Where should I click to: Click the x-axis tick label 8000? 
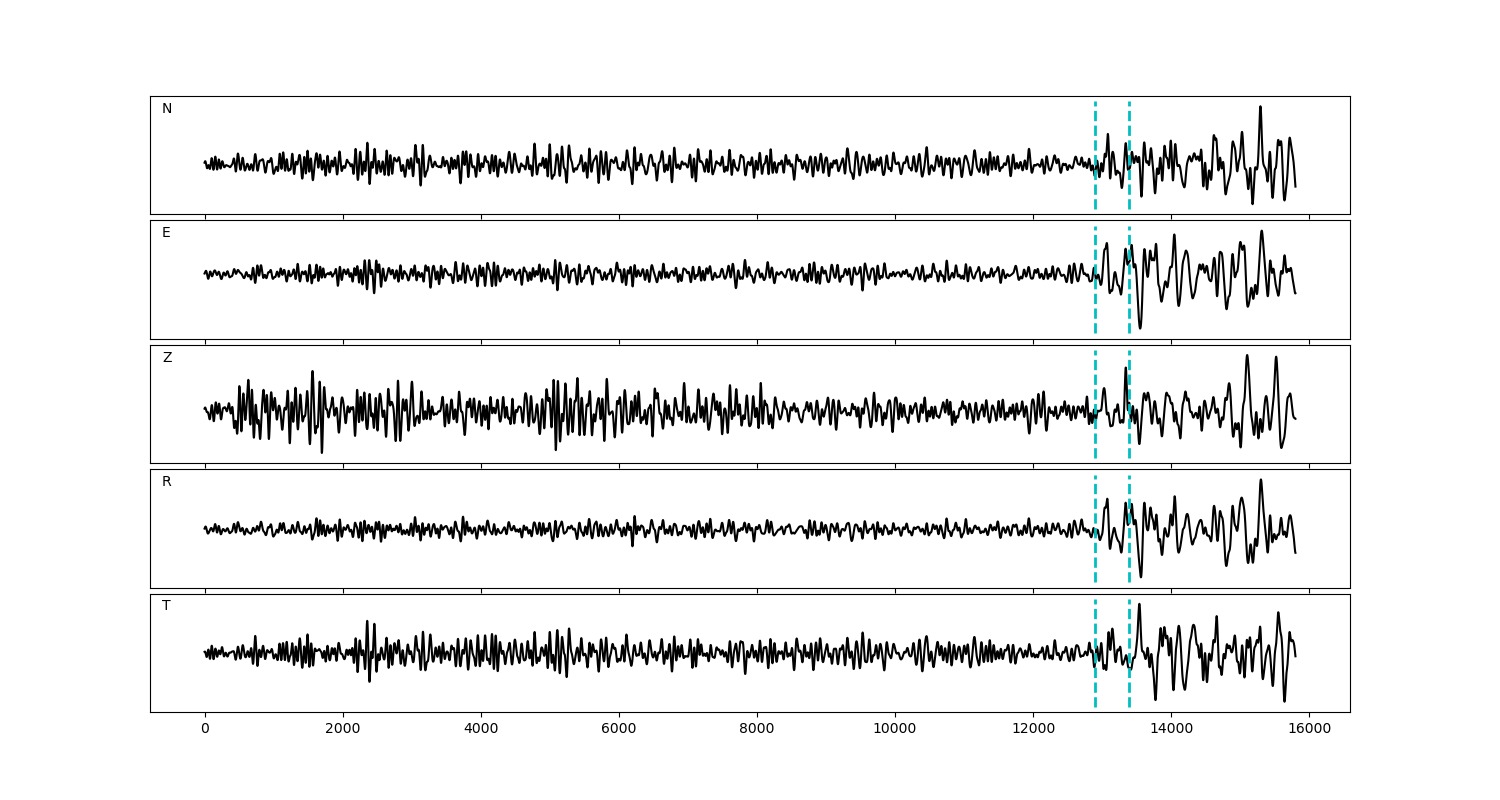pos(757,730)
